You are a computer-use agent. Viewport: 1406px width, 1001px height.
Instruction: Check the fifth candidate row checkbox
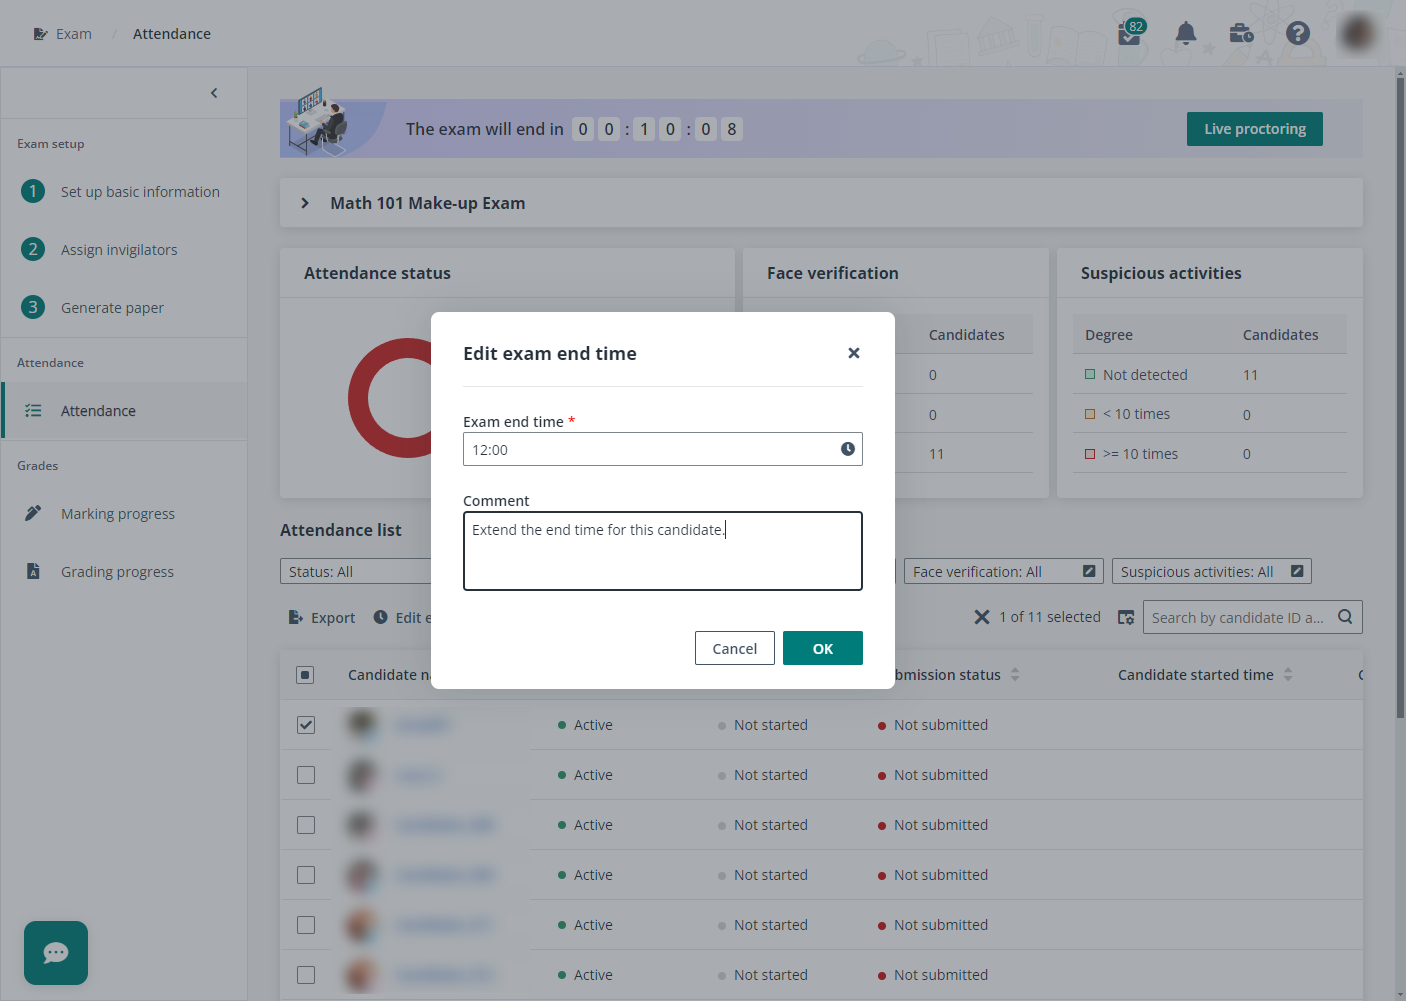pos(306,925)
